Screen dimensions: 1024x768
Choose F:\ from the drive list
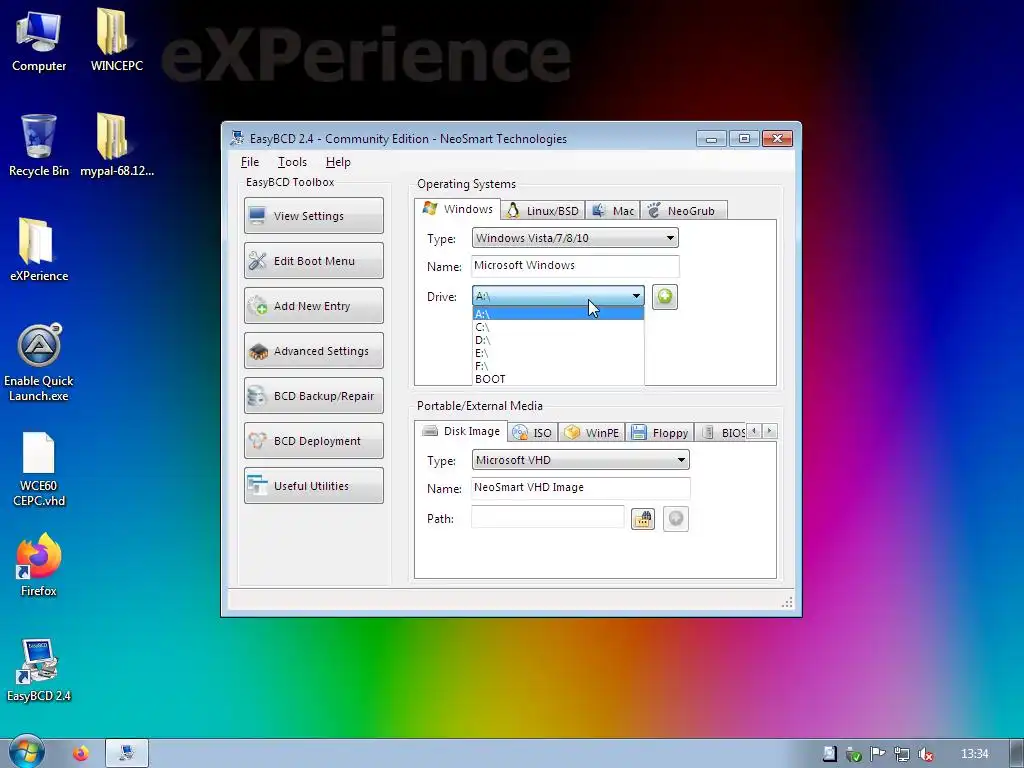[x=558, y=366]
